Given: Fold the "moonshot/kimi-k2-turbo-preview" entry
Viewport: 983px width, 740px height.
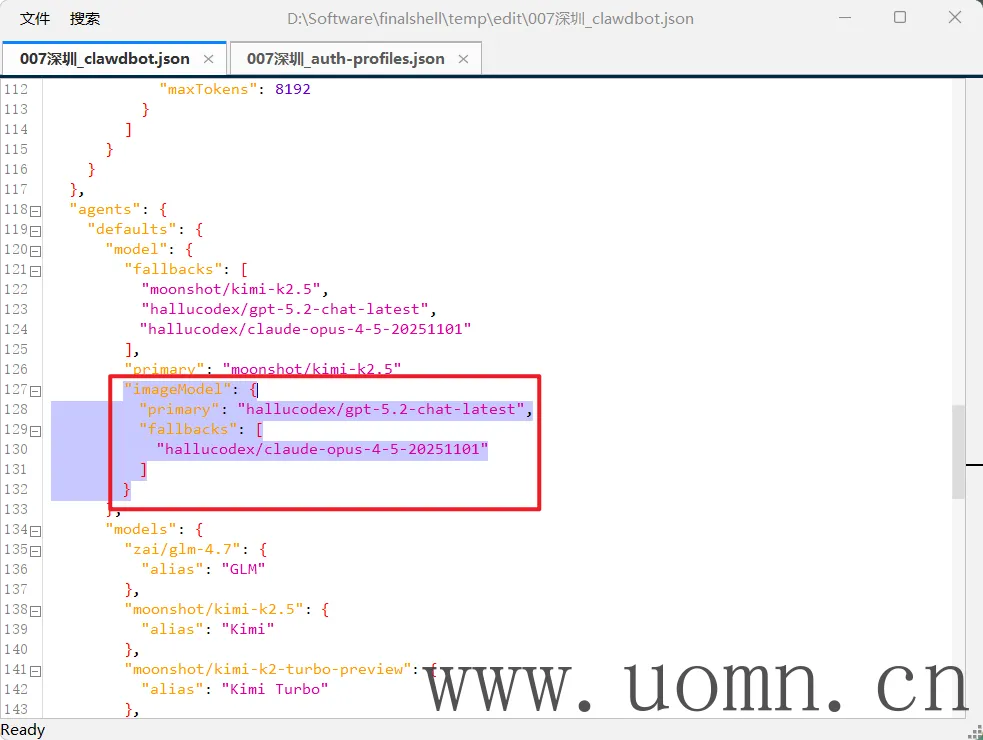Looking at the screenshot, I should [x=36, y=670].
